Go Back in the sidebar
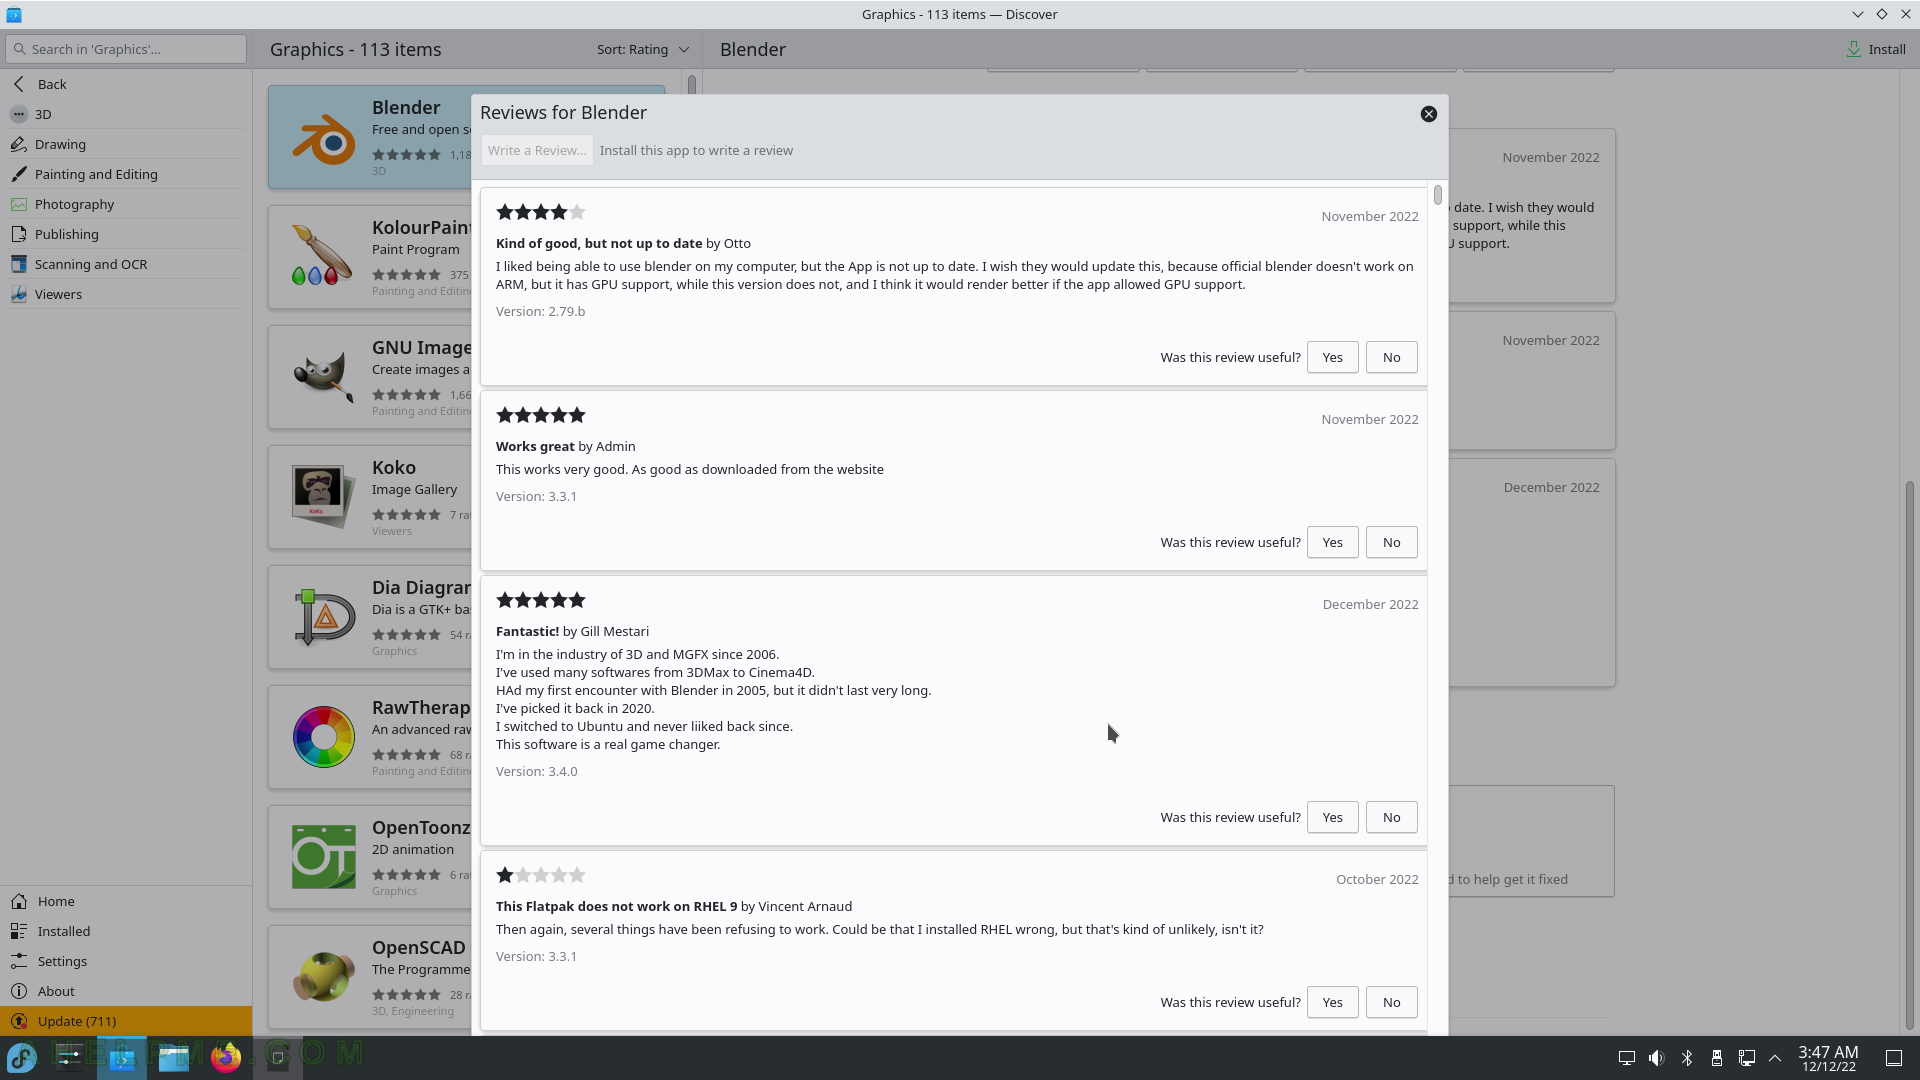The height and width of the screenshot is (1080, 1920). click(x=126, y=84)
